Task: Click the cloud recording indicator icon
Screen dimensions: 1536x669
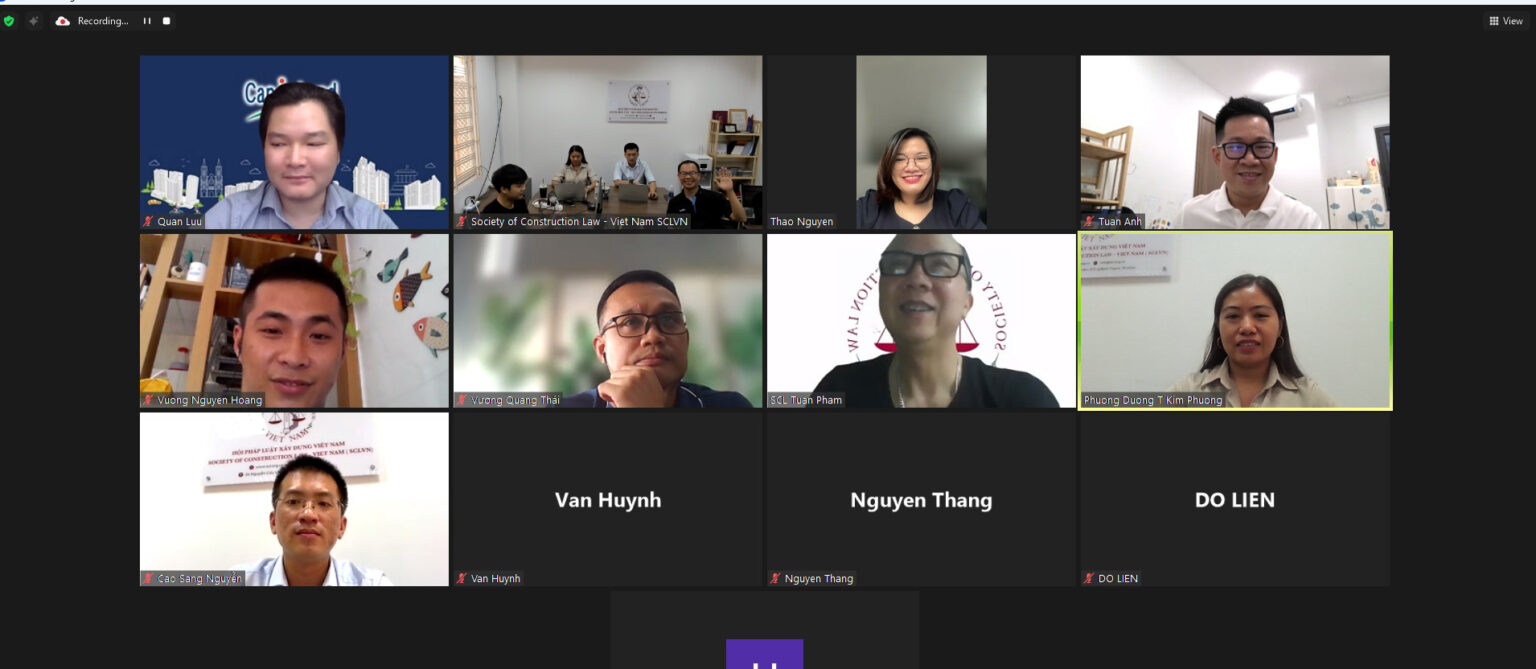Action: [63, 21]
